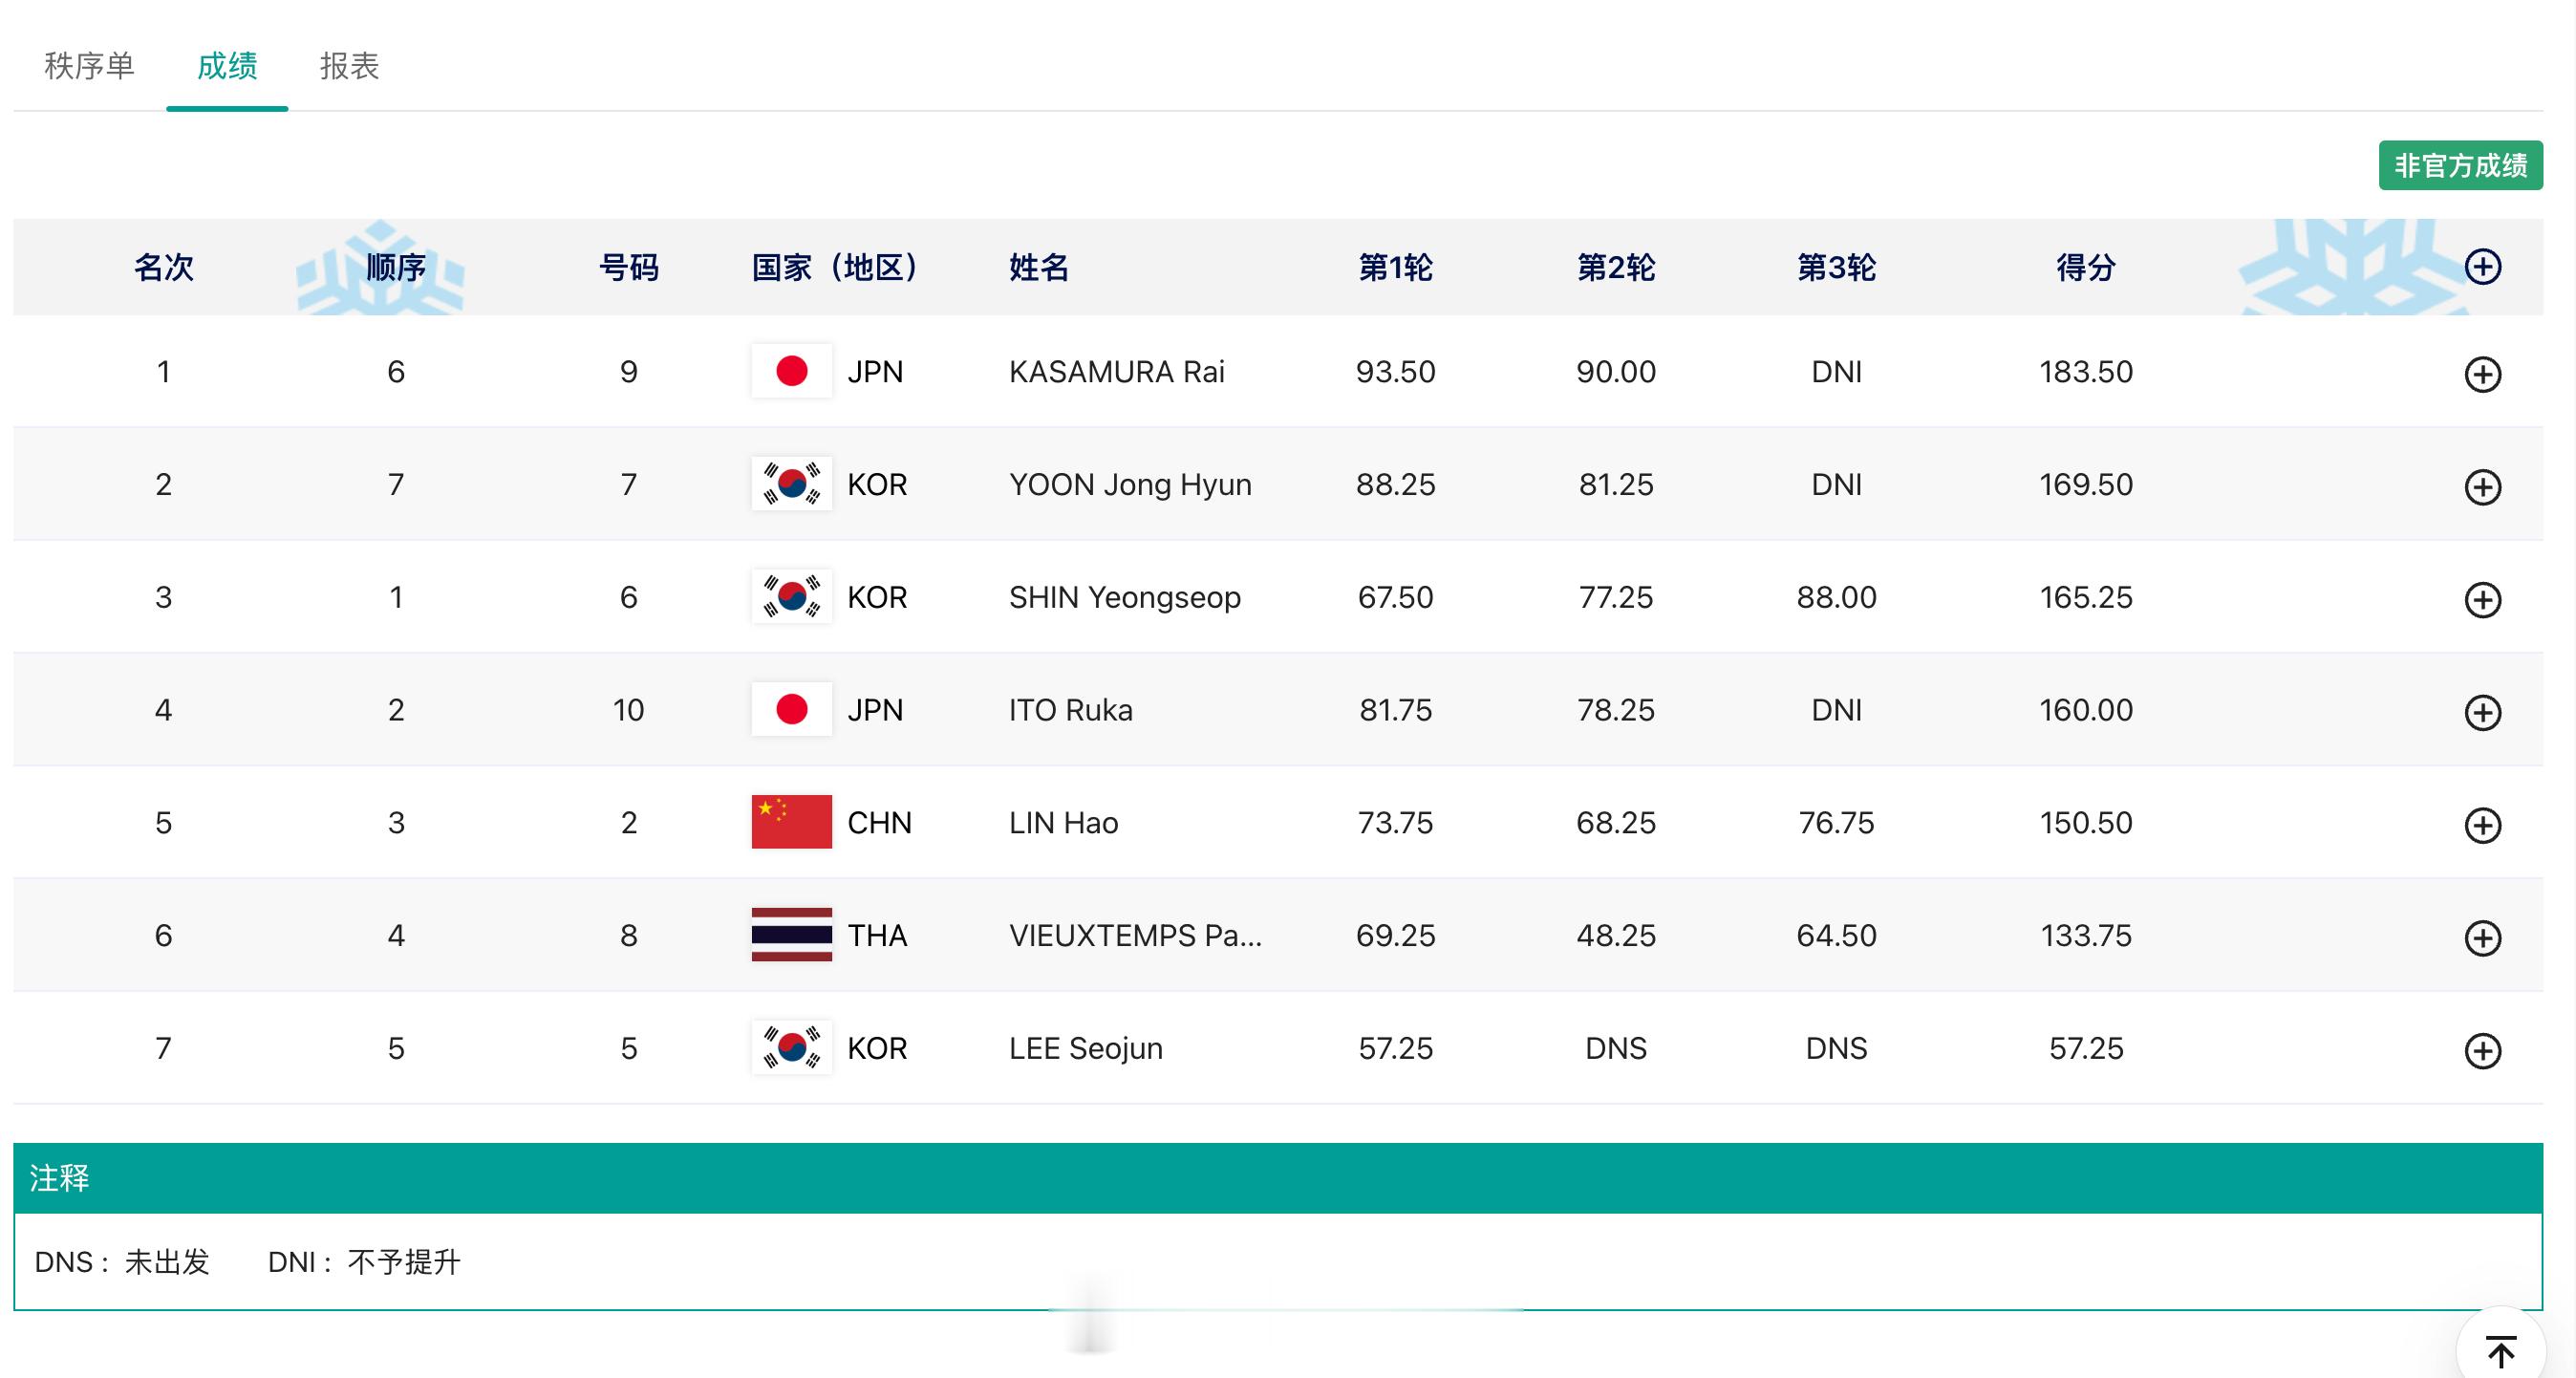Click the 第3轮 column header
2576x1378 pixels.
(x=1836, y=267)
